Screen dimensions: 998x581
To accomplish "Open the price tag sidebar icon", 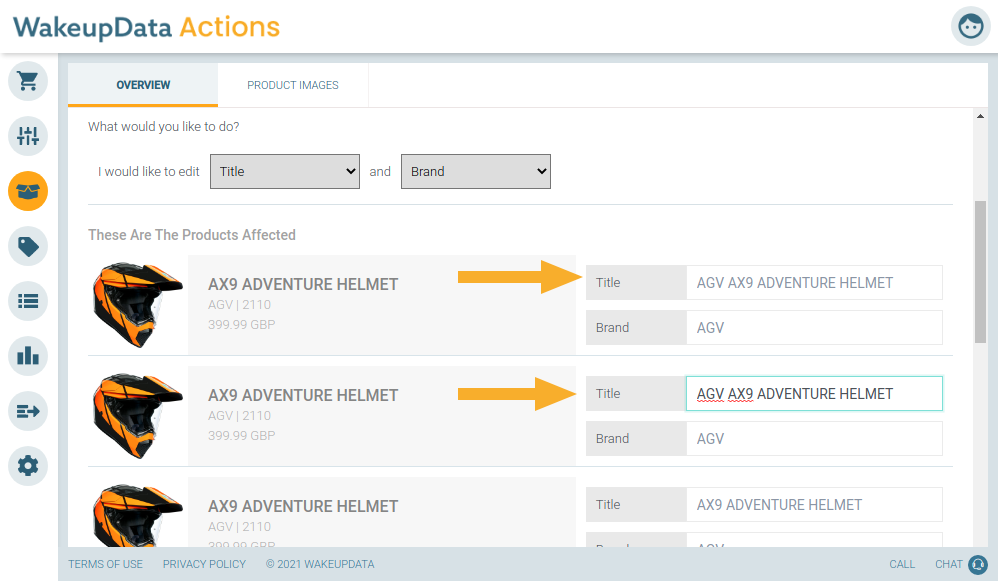I will [x=28, y=246].
